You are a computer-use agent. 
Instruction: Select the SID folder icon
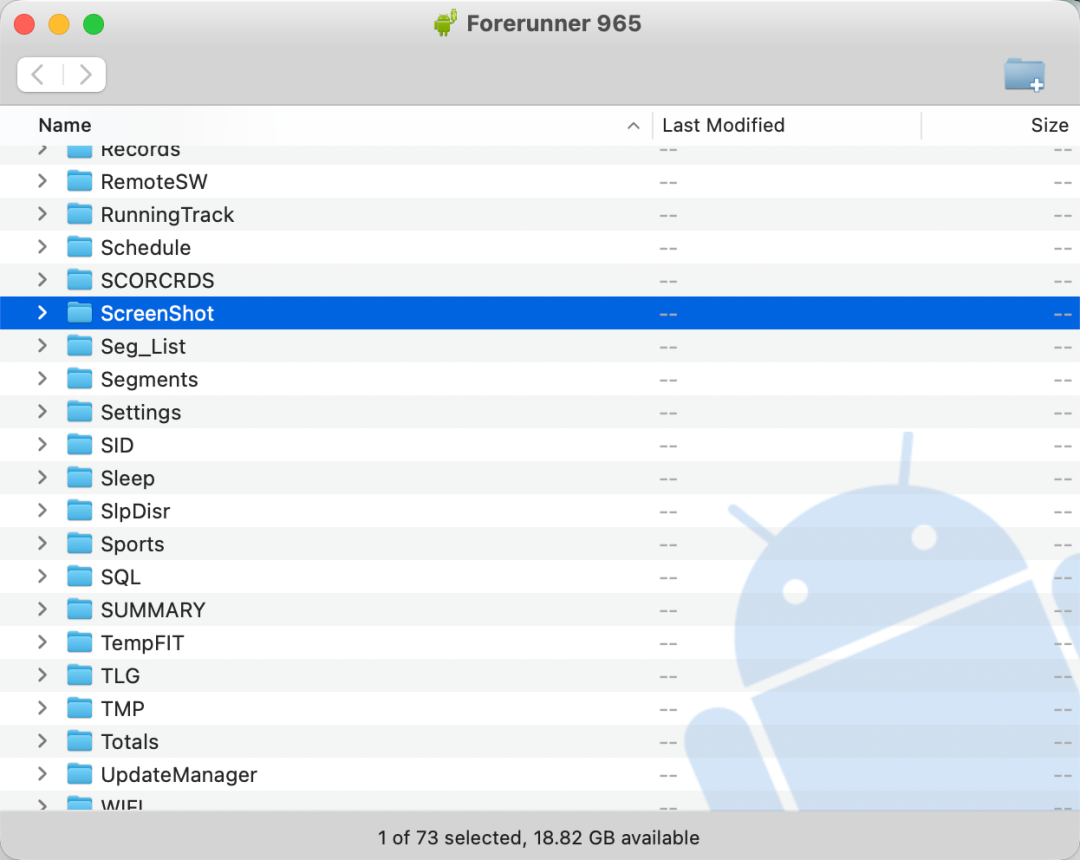(x=80, y=445)
